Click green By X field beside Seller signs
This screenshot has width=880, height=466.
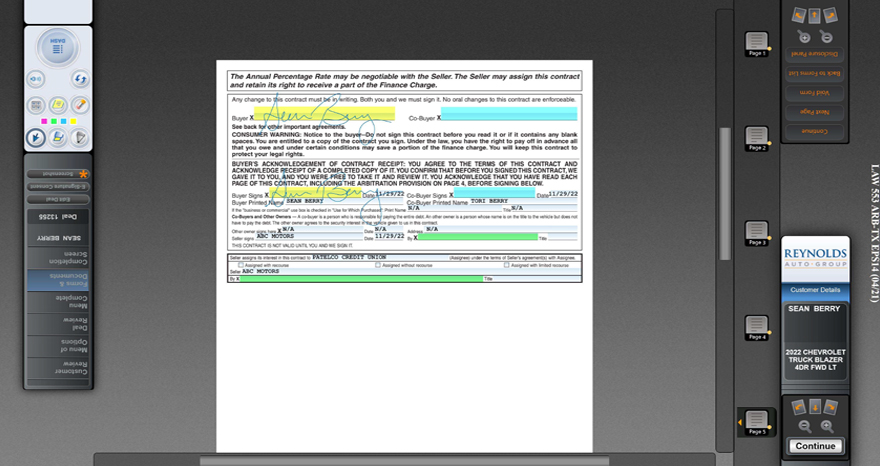tap(478, 237)
